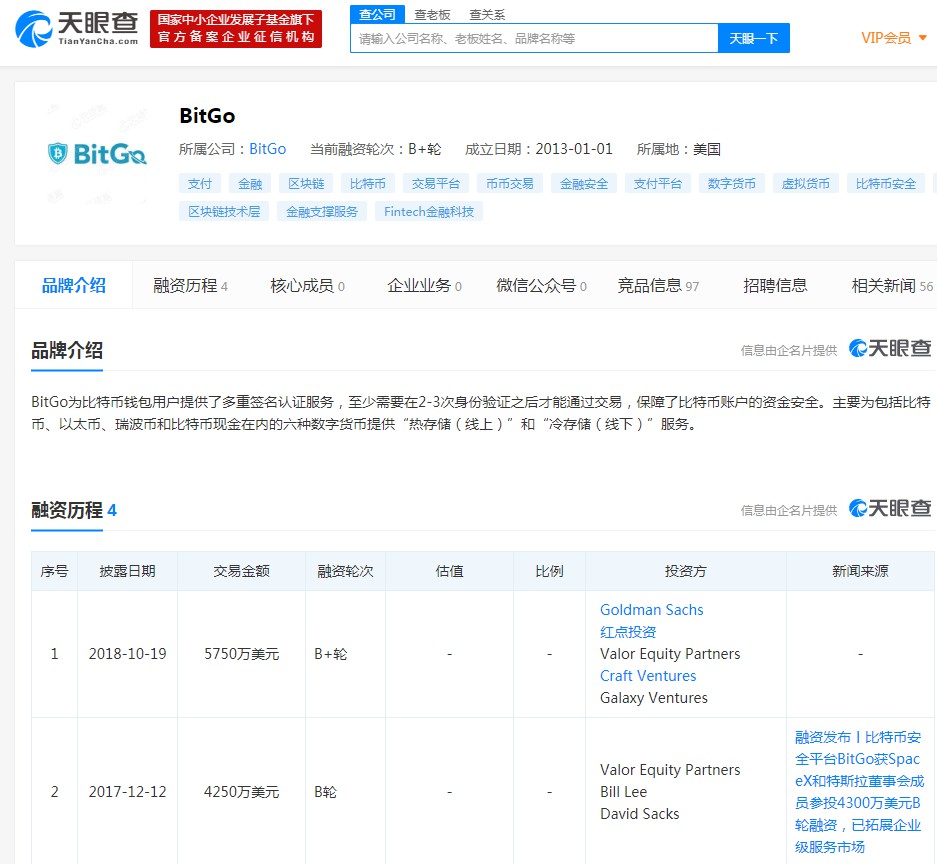Switch to the 微信公众号 tab

(541, 286)
